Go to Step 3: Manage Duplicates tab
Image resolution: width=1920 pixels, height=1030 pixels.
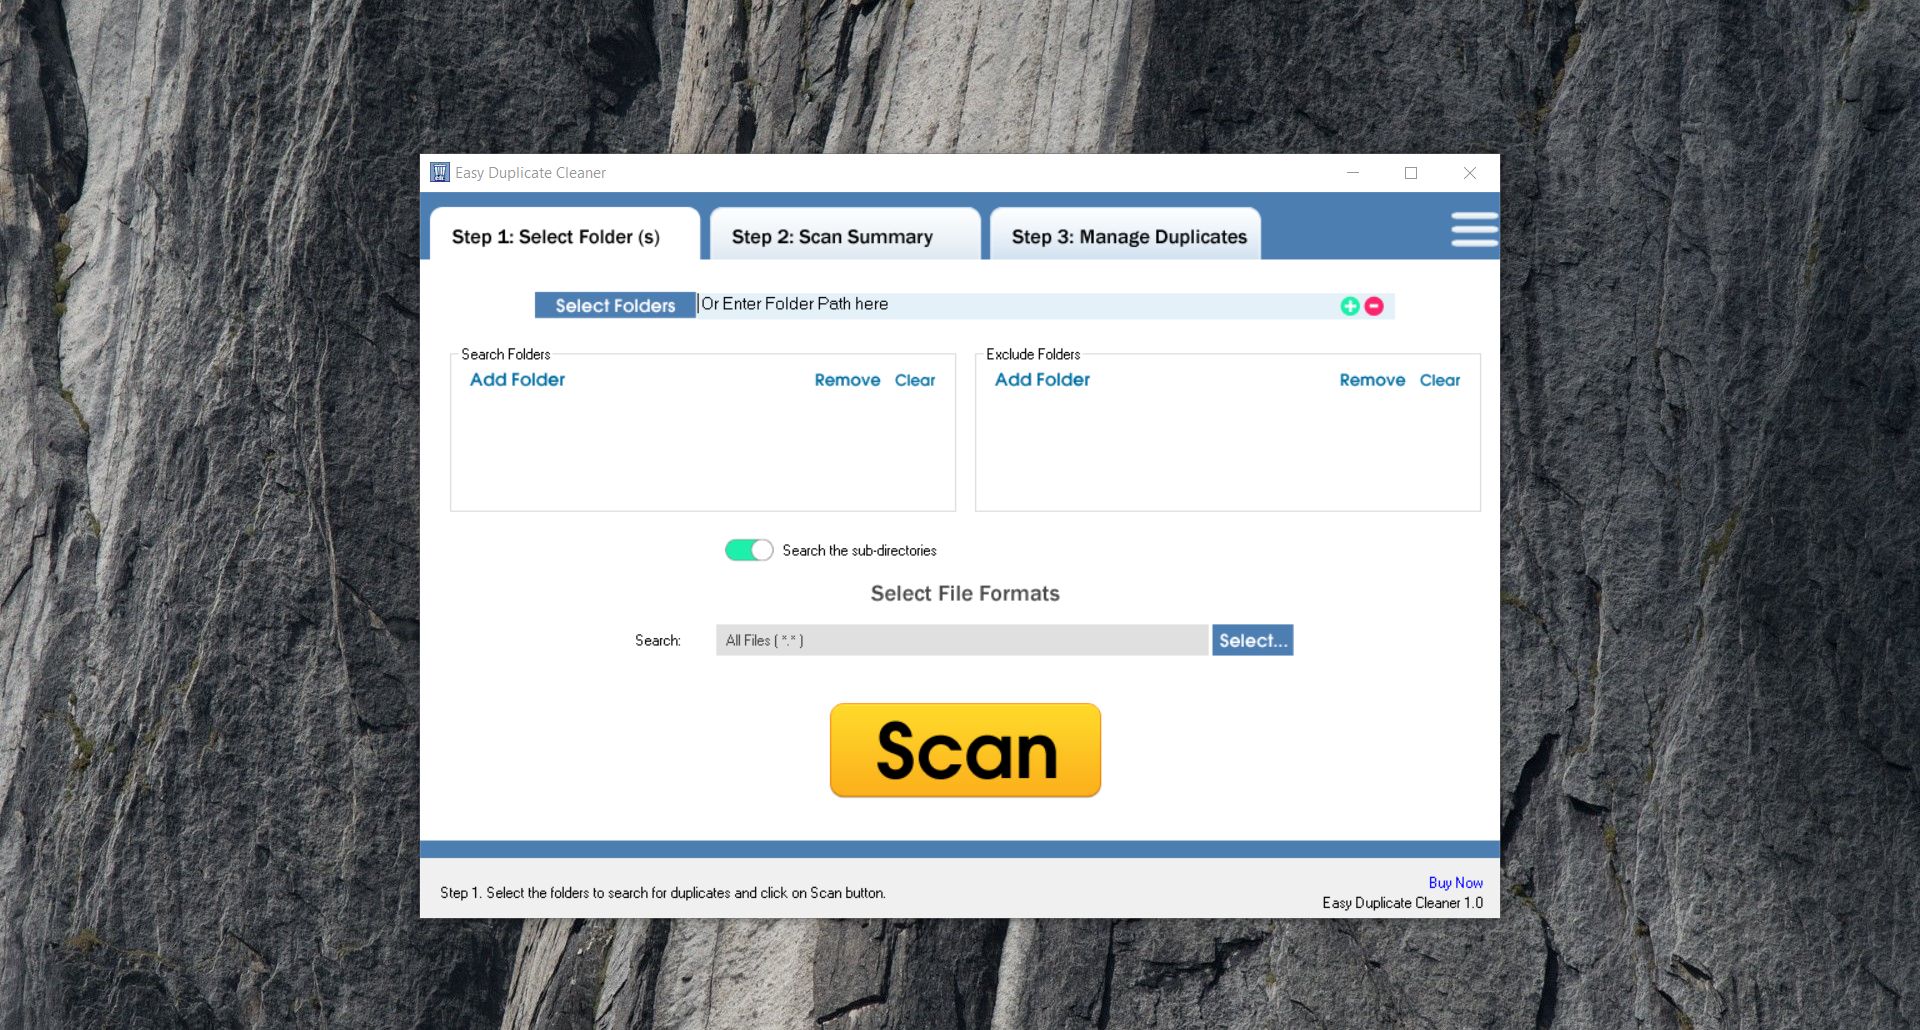(x=1125, y=236)
